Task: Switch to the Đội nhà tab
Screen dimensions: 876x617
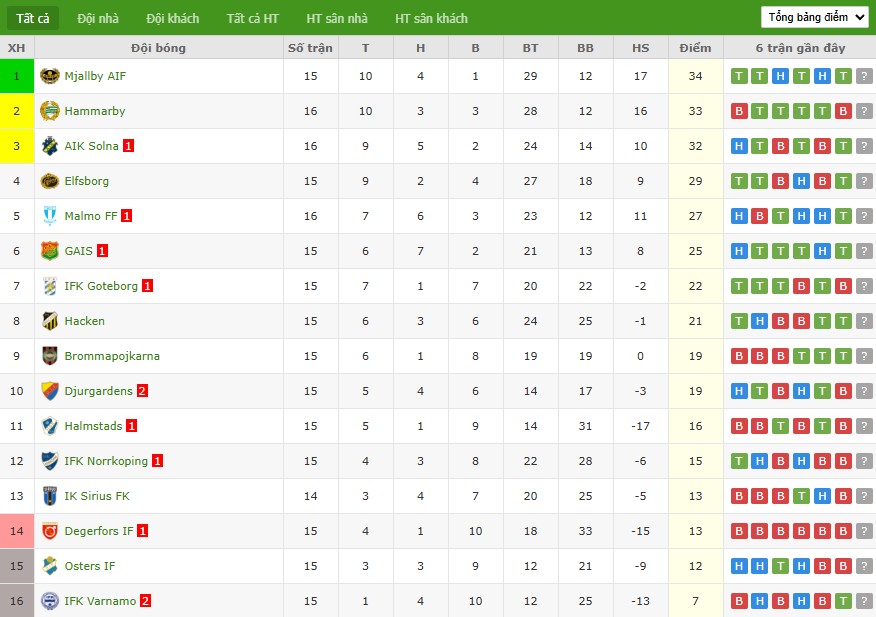Action: pyautogui.click(x=98, y=18)
